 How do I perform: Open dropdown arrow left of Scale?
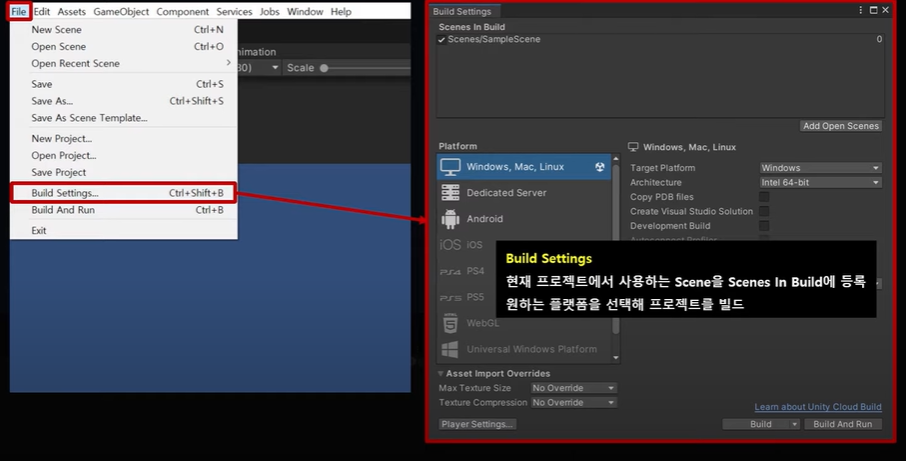tap(275, 68)
